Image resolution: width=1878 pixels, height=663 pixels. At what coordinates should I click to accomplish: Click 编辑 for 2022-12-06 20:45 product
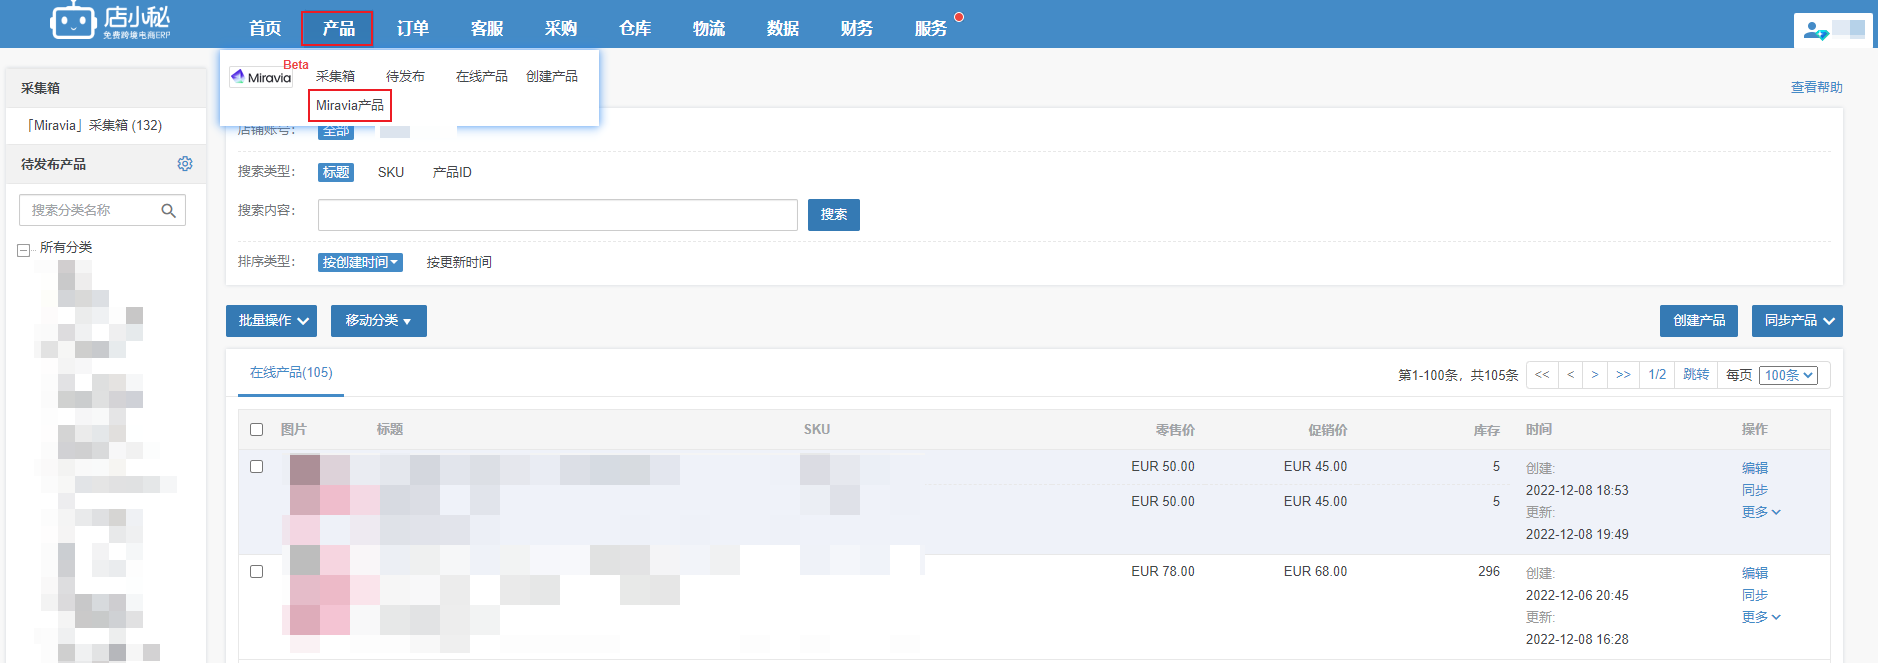click(x=1755, y=573)
